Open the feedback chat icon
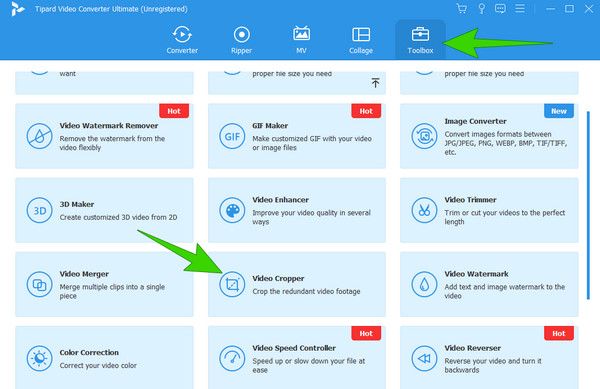 (500, 8)
